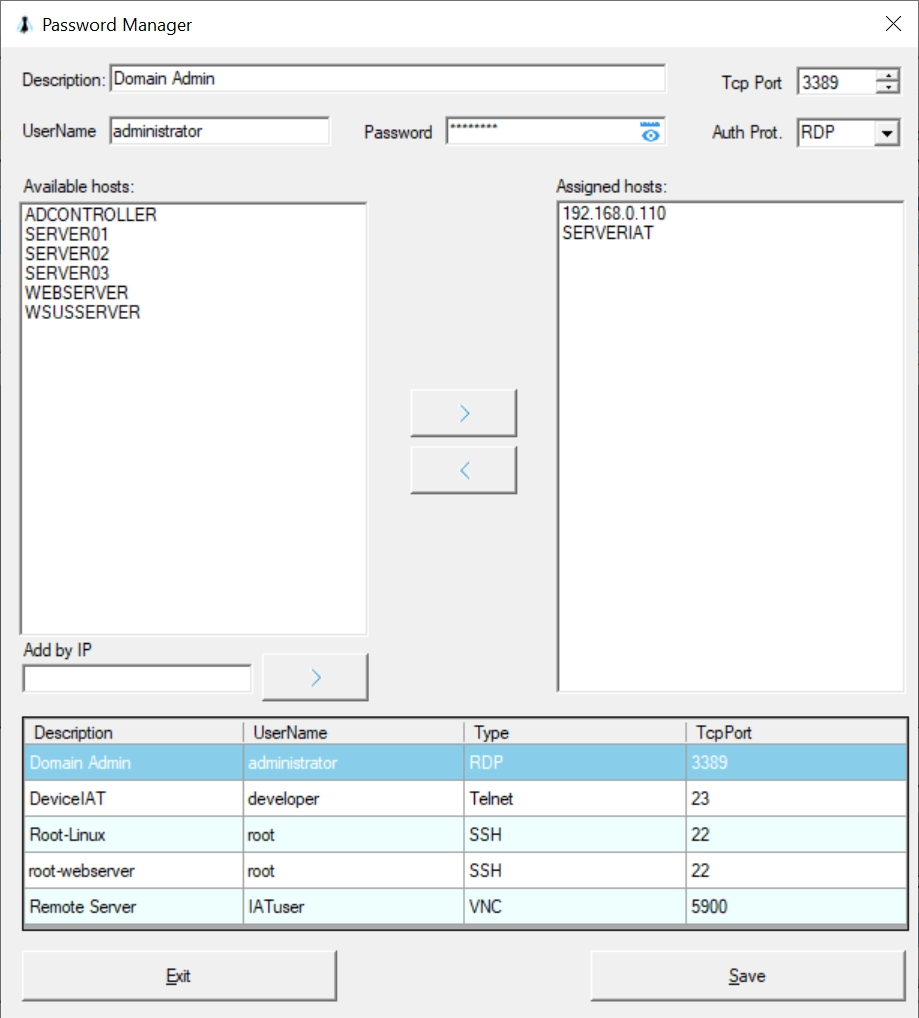Image resolution: width=919 pixels, height=1018 pixels.
Task: Click the Exit button
Action: pyautogui.click(x=179, y=976)
